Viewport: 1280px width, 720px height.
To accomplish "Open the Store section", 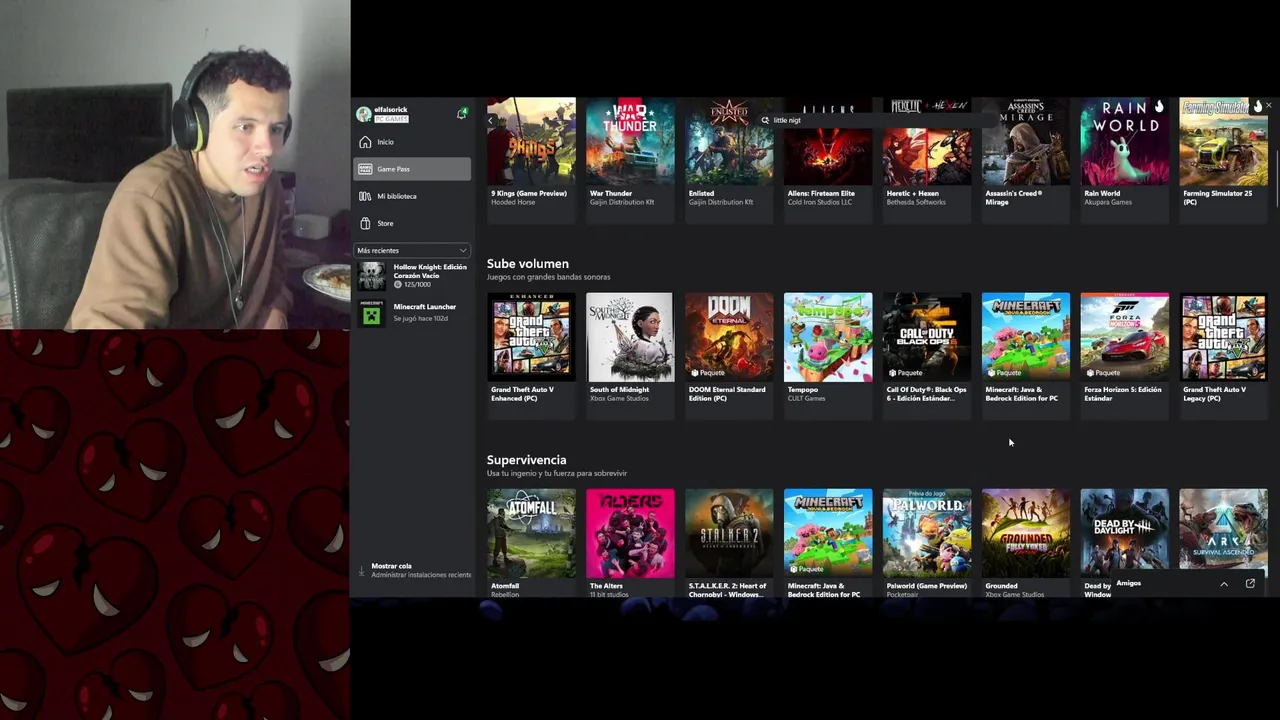I will [x=411, y=223].
